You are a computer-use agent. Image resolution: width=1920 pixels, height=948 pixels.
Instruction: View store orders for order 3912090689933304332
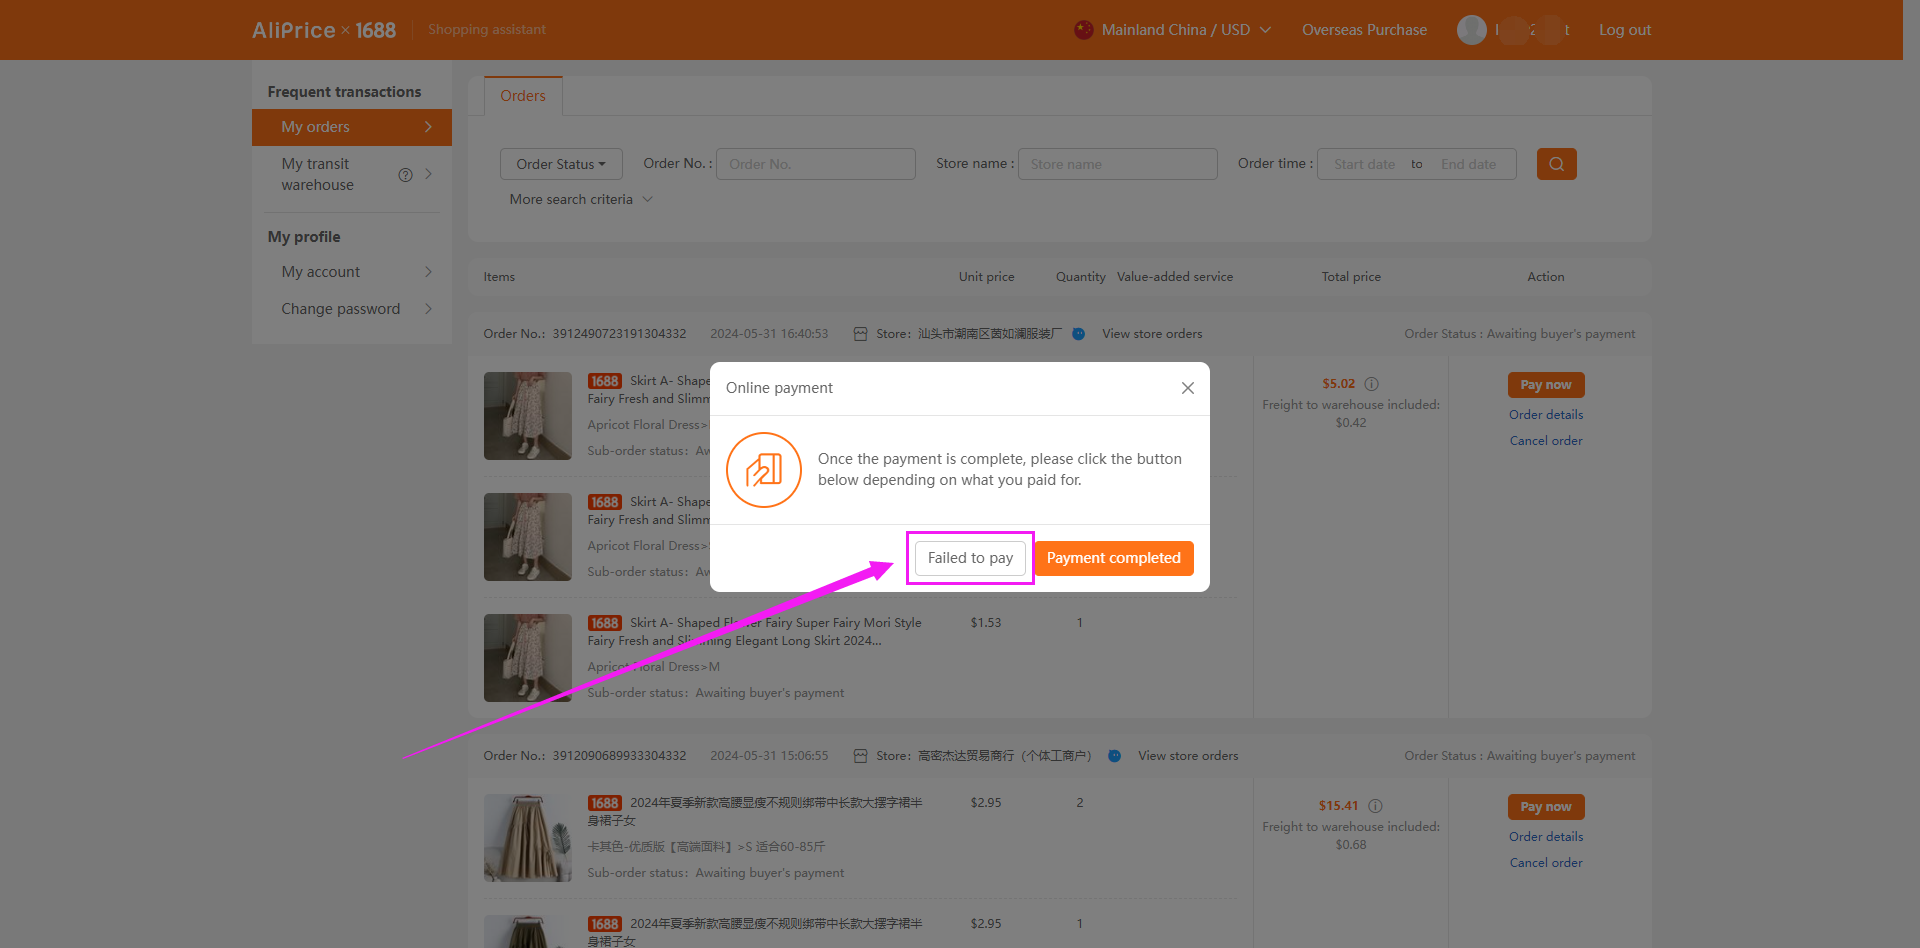coord(1188,756)
